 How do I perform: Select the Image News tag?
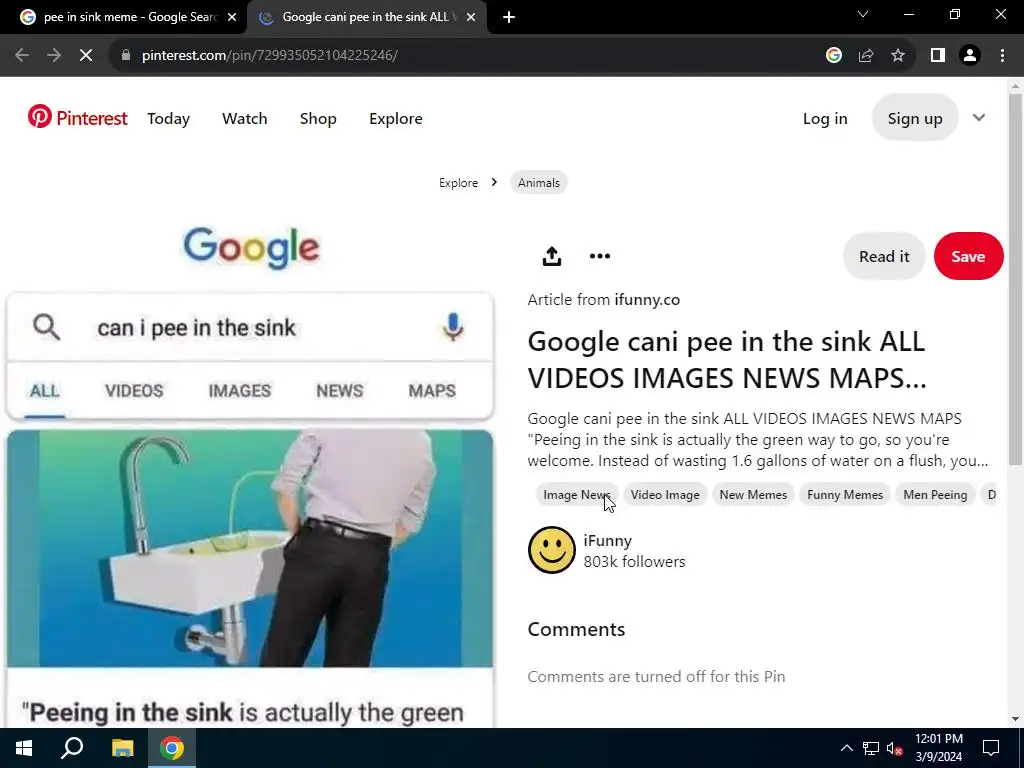576,495
